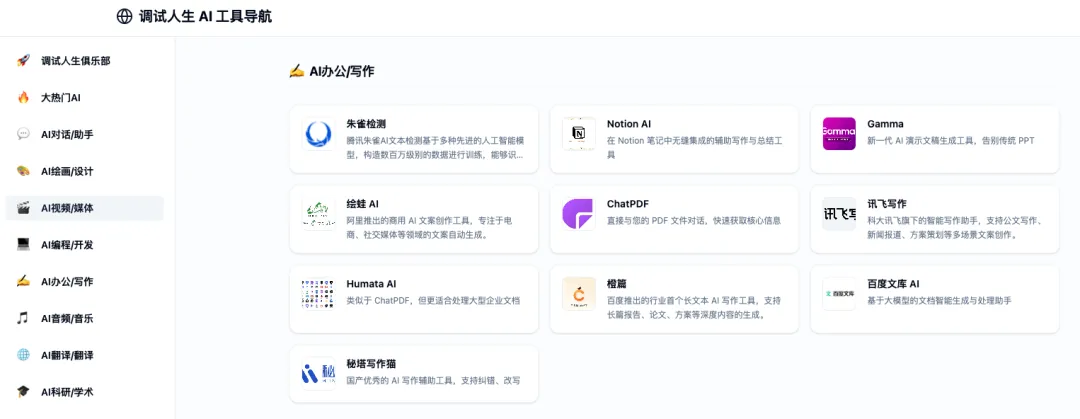Click description 百度推出的行业首个长文本

694,307
